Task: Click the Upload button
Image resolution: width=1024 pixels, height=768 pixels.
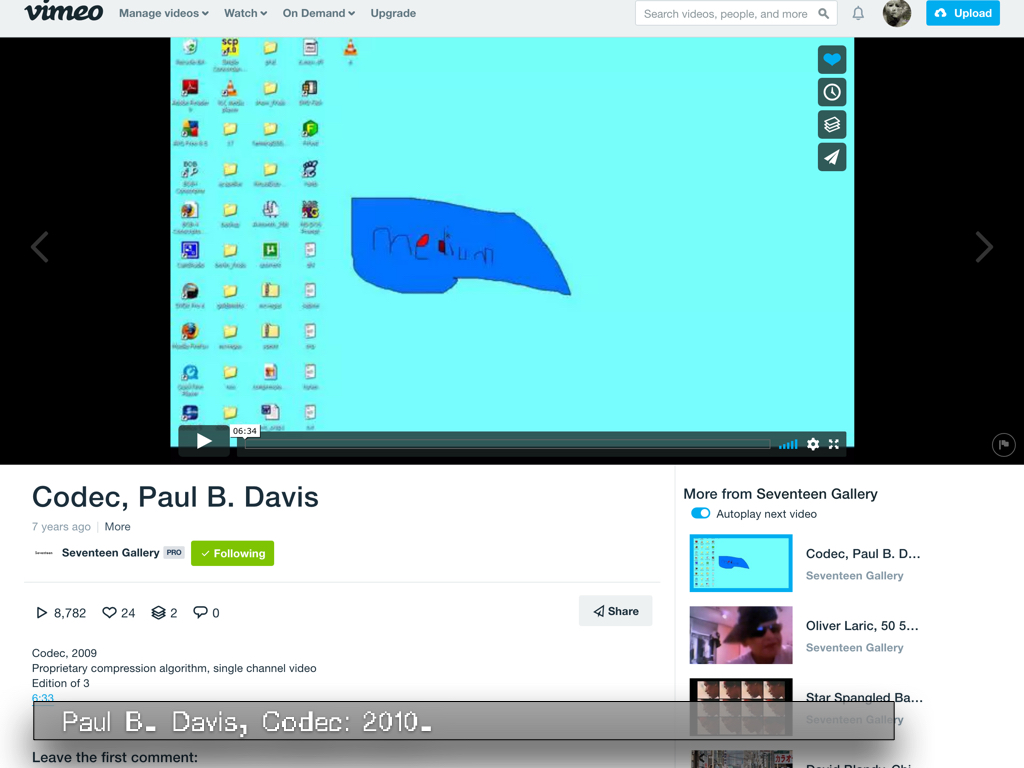Action: [963, 13]
